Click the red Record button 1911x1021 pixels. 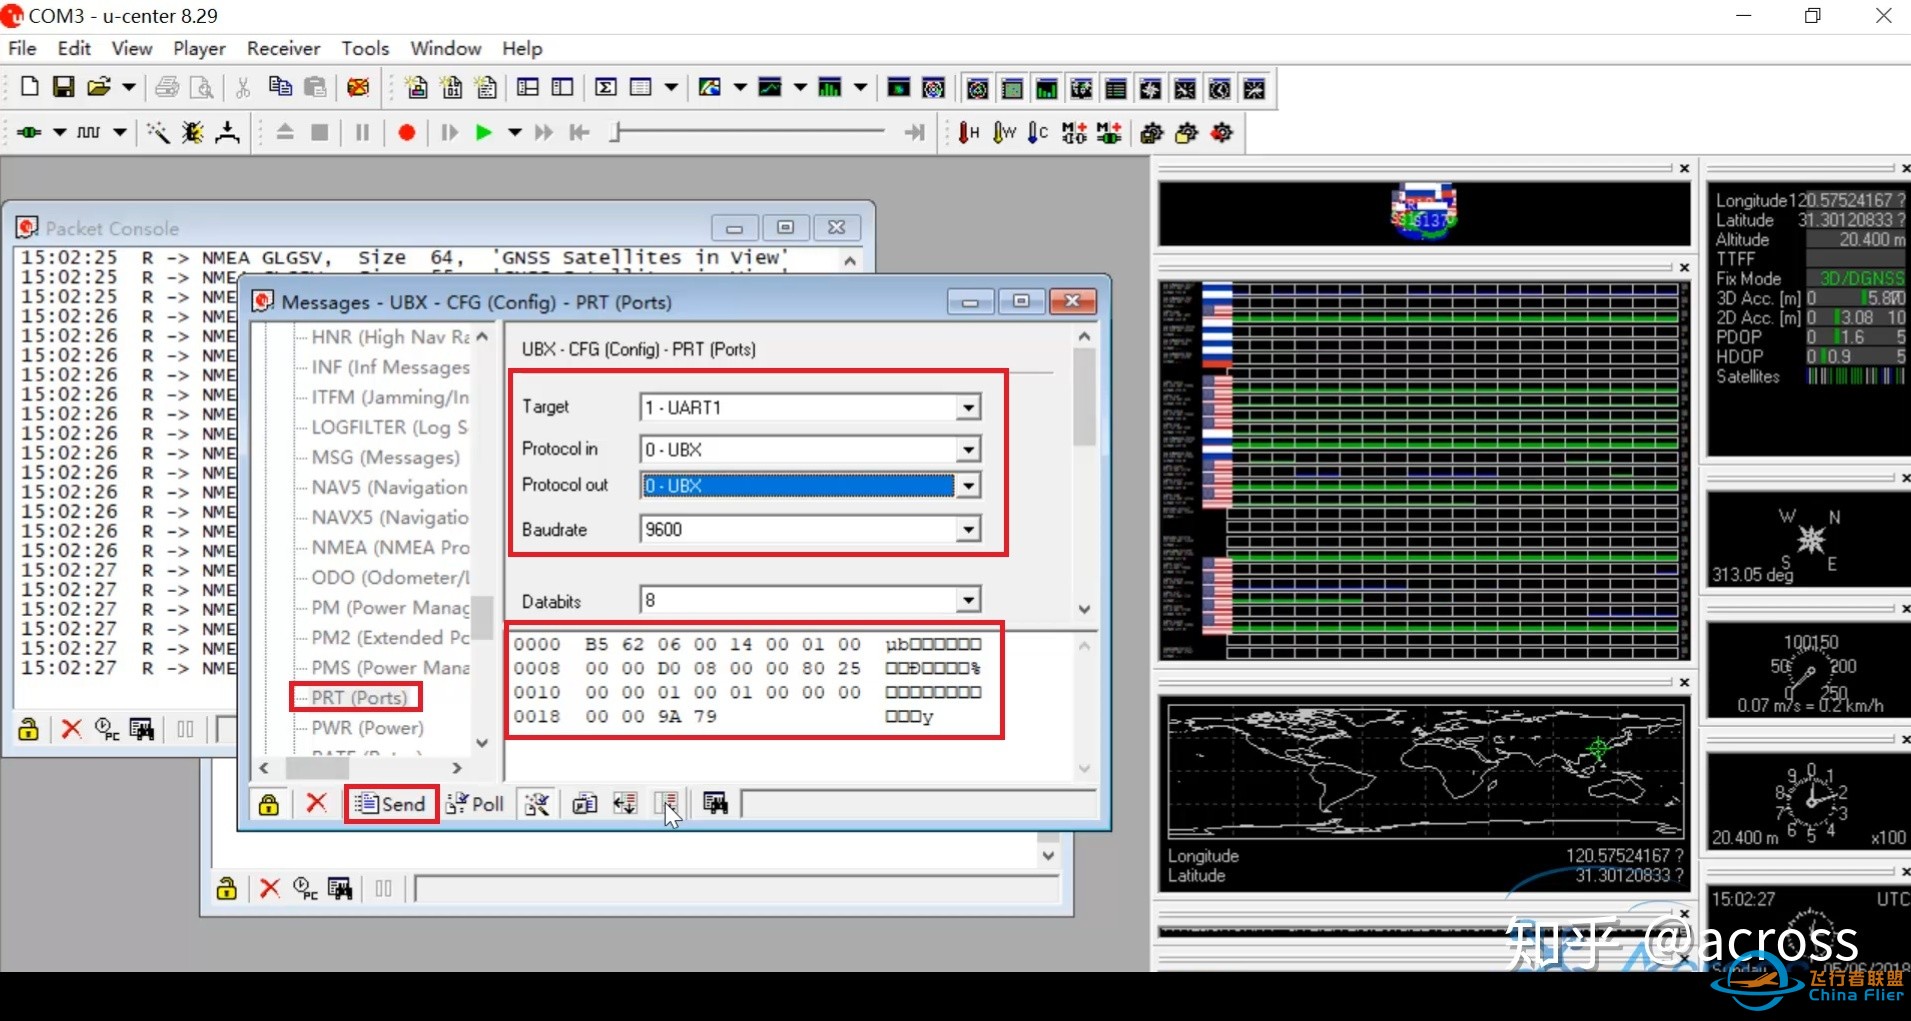point(406,133)
